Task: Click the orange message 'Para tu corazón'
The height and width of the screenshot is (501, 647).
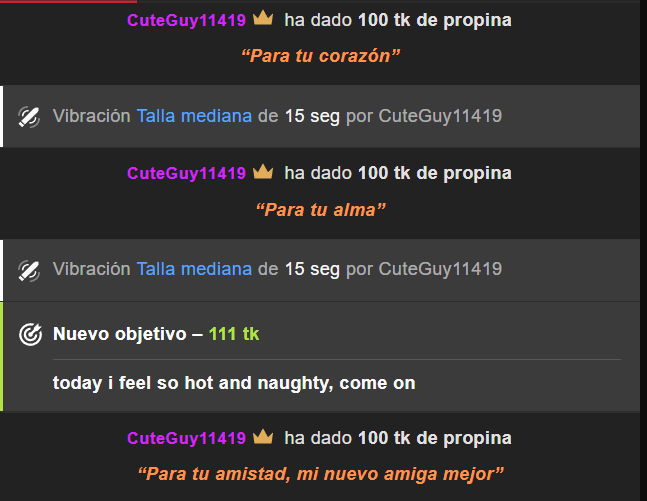Action: (321, 56)
